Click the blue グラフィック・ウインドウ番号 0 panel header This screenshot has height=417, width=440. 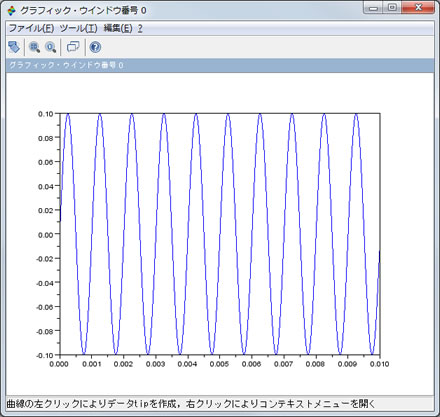point(220,65)
